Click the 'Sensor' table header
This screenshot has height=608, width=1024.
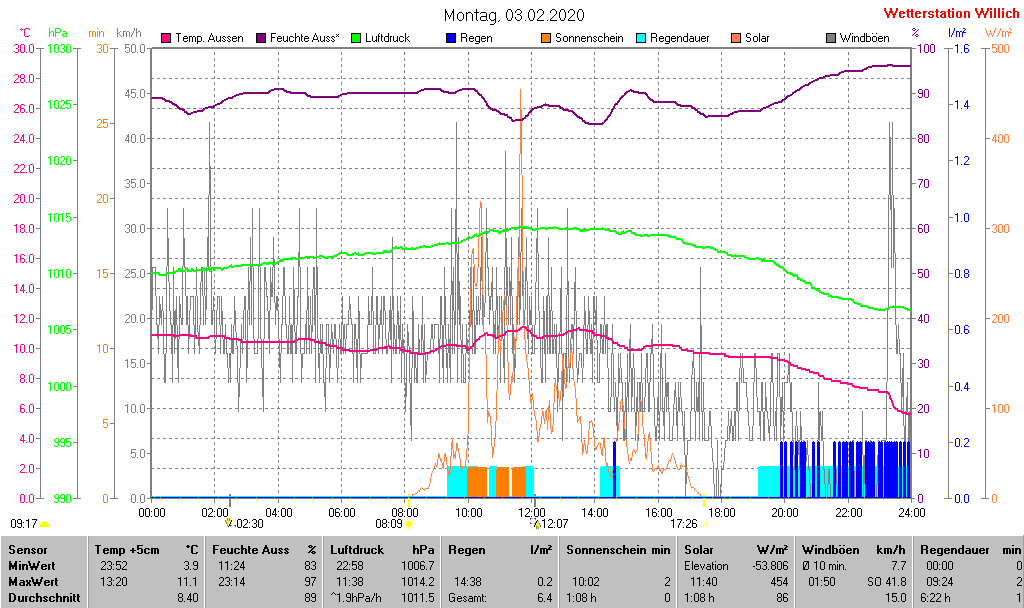click(x=28, y=550)
